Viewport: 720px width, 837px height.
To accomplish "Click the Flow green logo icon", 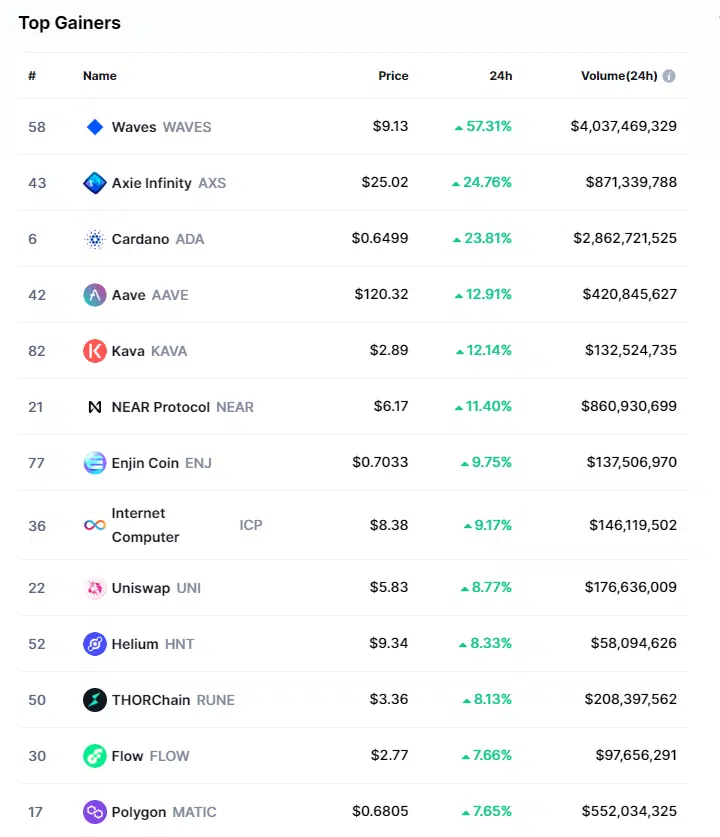I will (95, 756).
